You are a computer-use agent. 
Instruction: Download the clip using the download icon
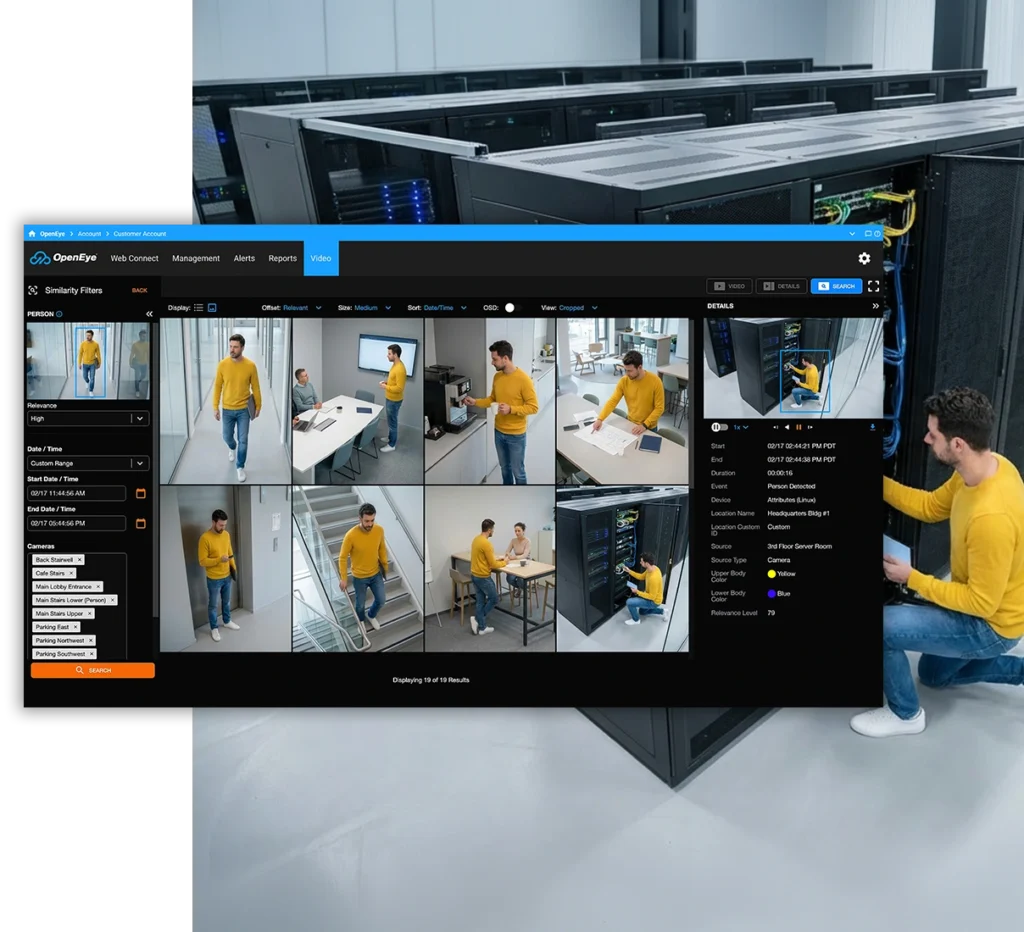(872, 427)
